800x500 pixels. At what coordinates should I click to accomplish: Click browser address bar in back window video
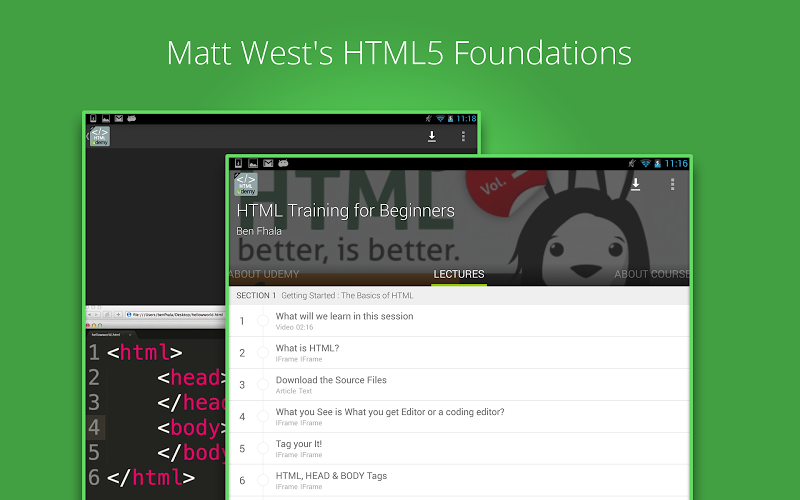174,314
